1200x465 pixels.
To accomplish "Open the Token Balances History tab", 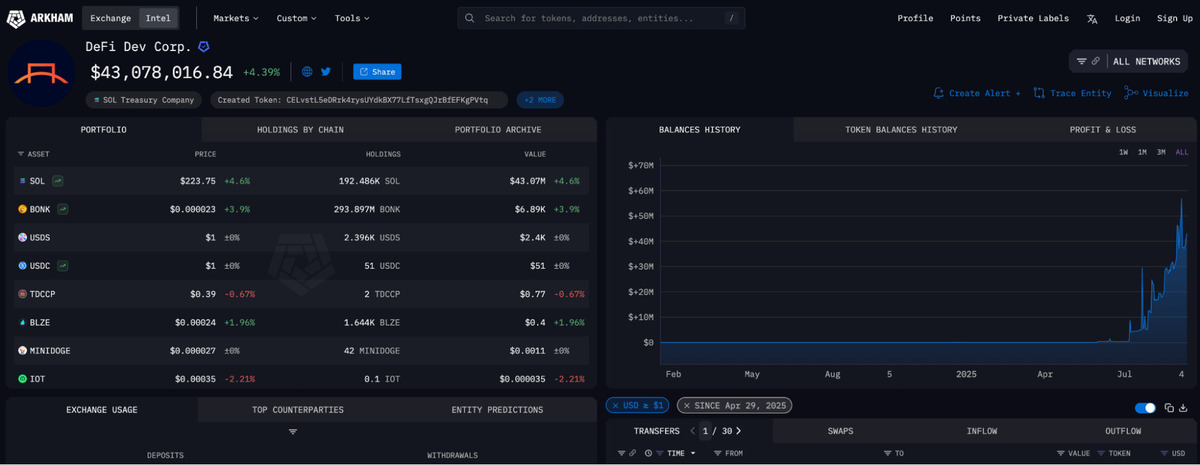I will coord(901,129).
